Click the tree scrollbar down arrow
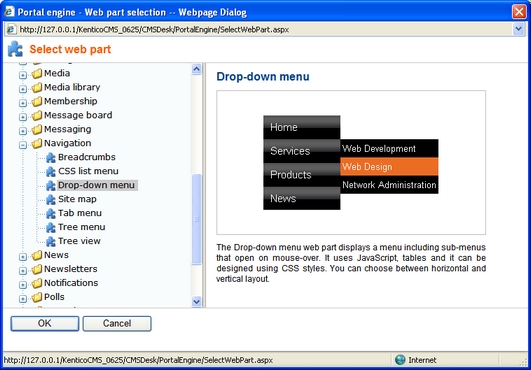 (196, 301)
